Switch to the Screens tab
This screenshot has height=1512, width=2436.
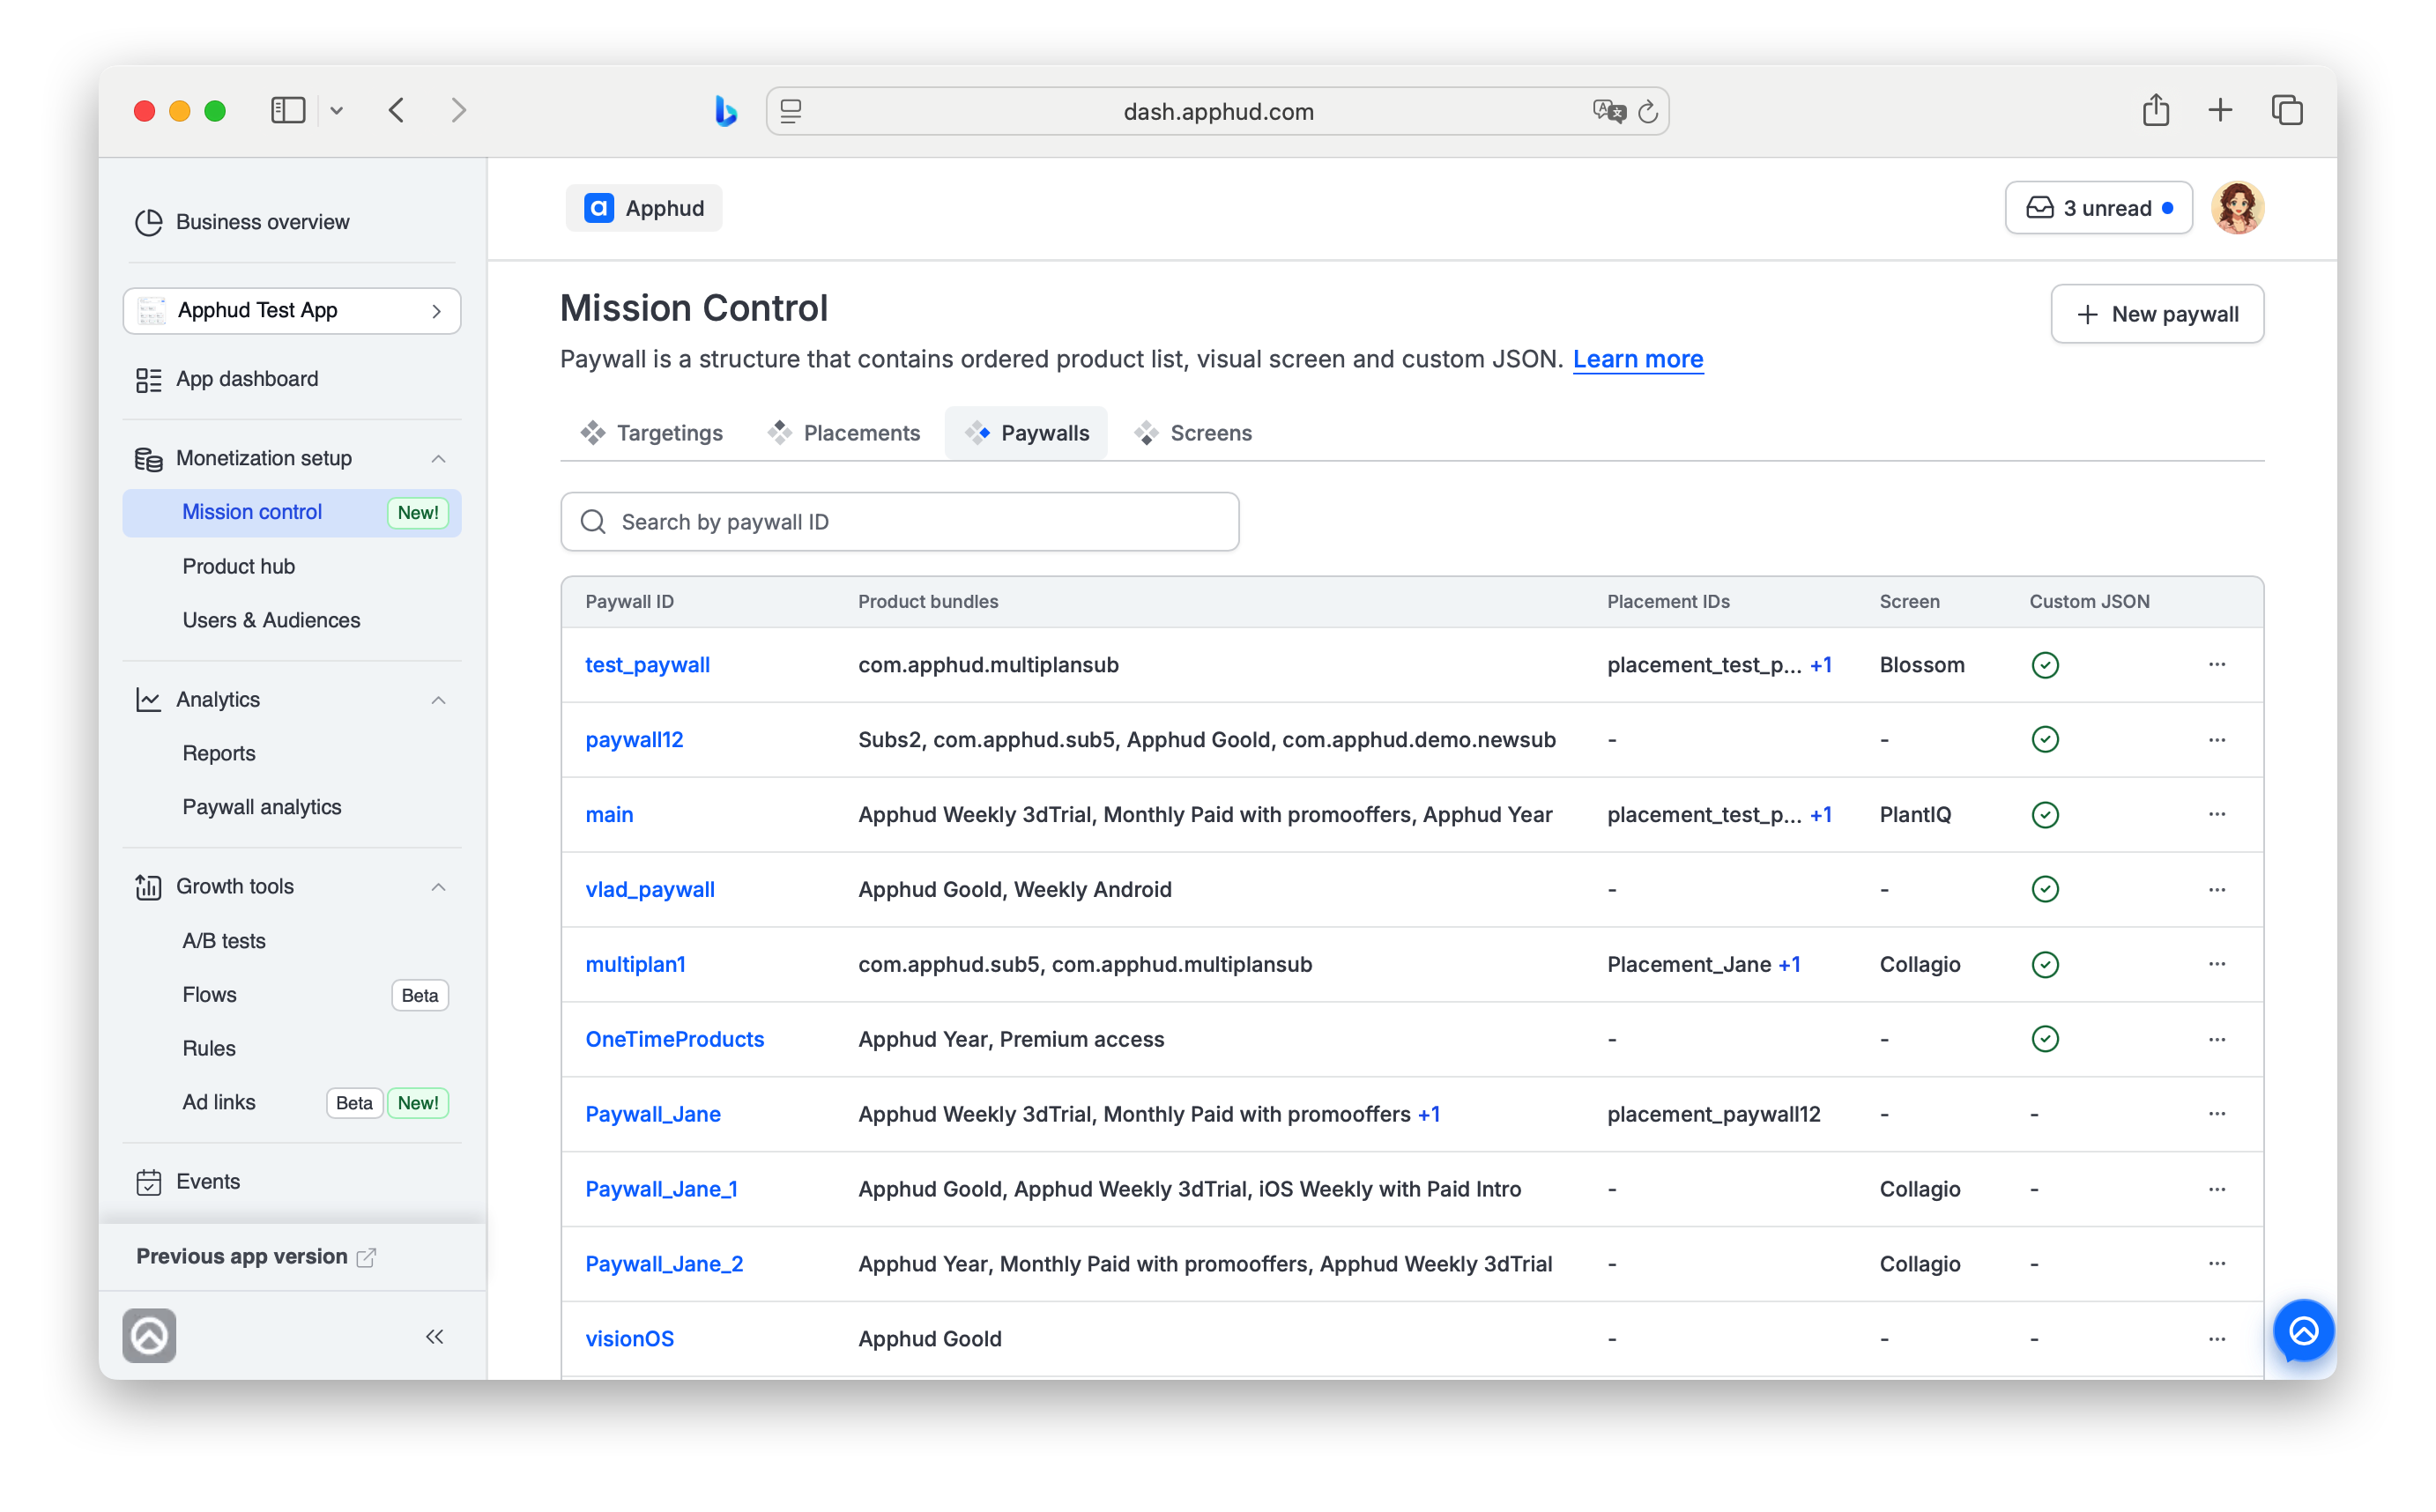click(1193, 433)
